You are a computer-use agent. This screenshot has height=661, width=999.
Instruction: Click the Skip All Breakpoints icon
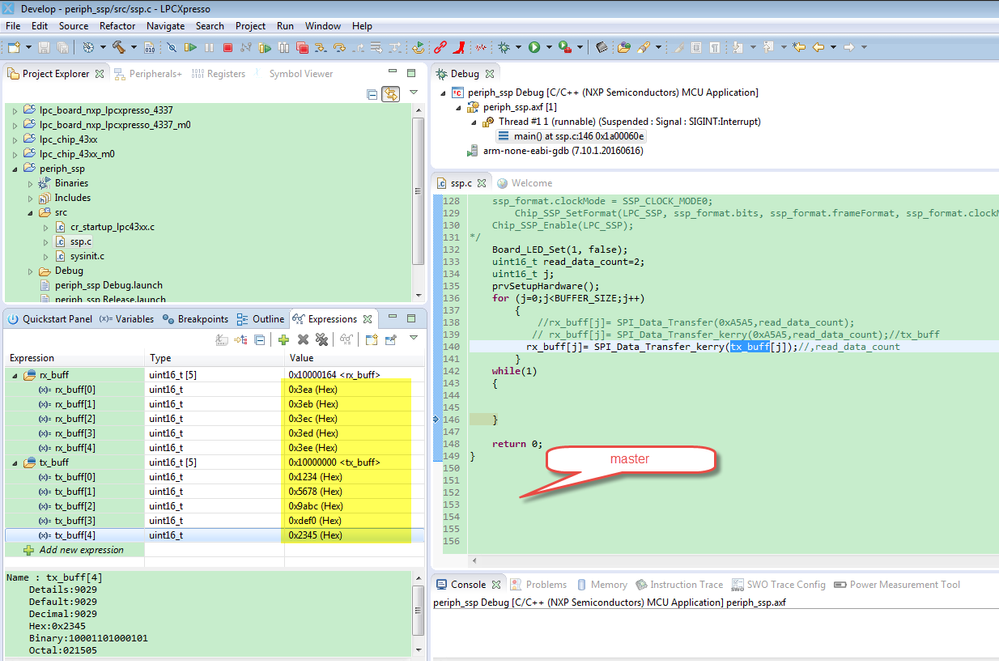[171, 47]
